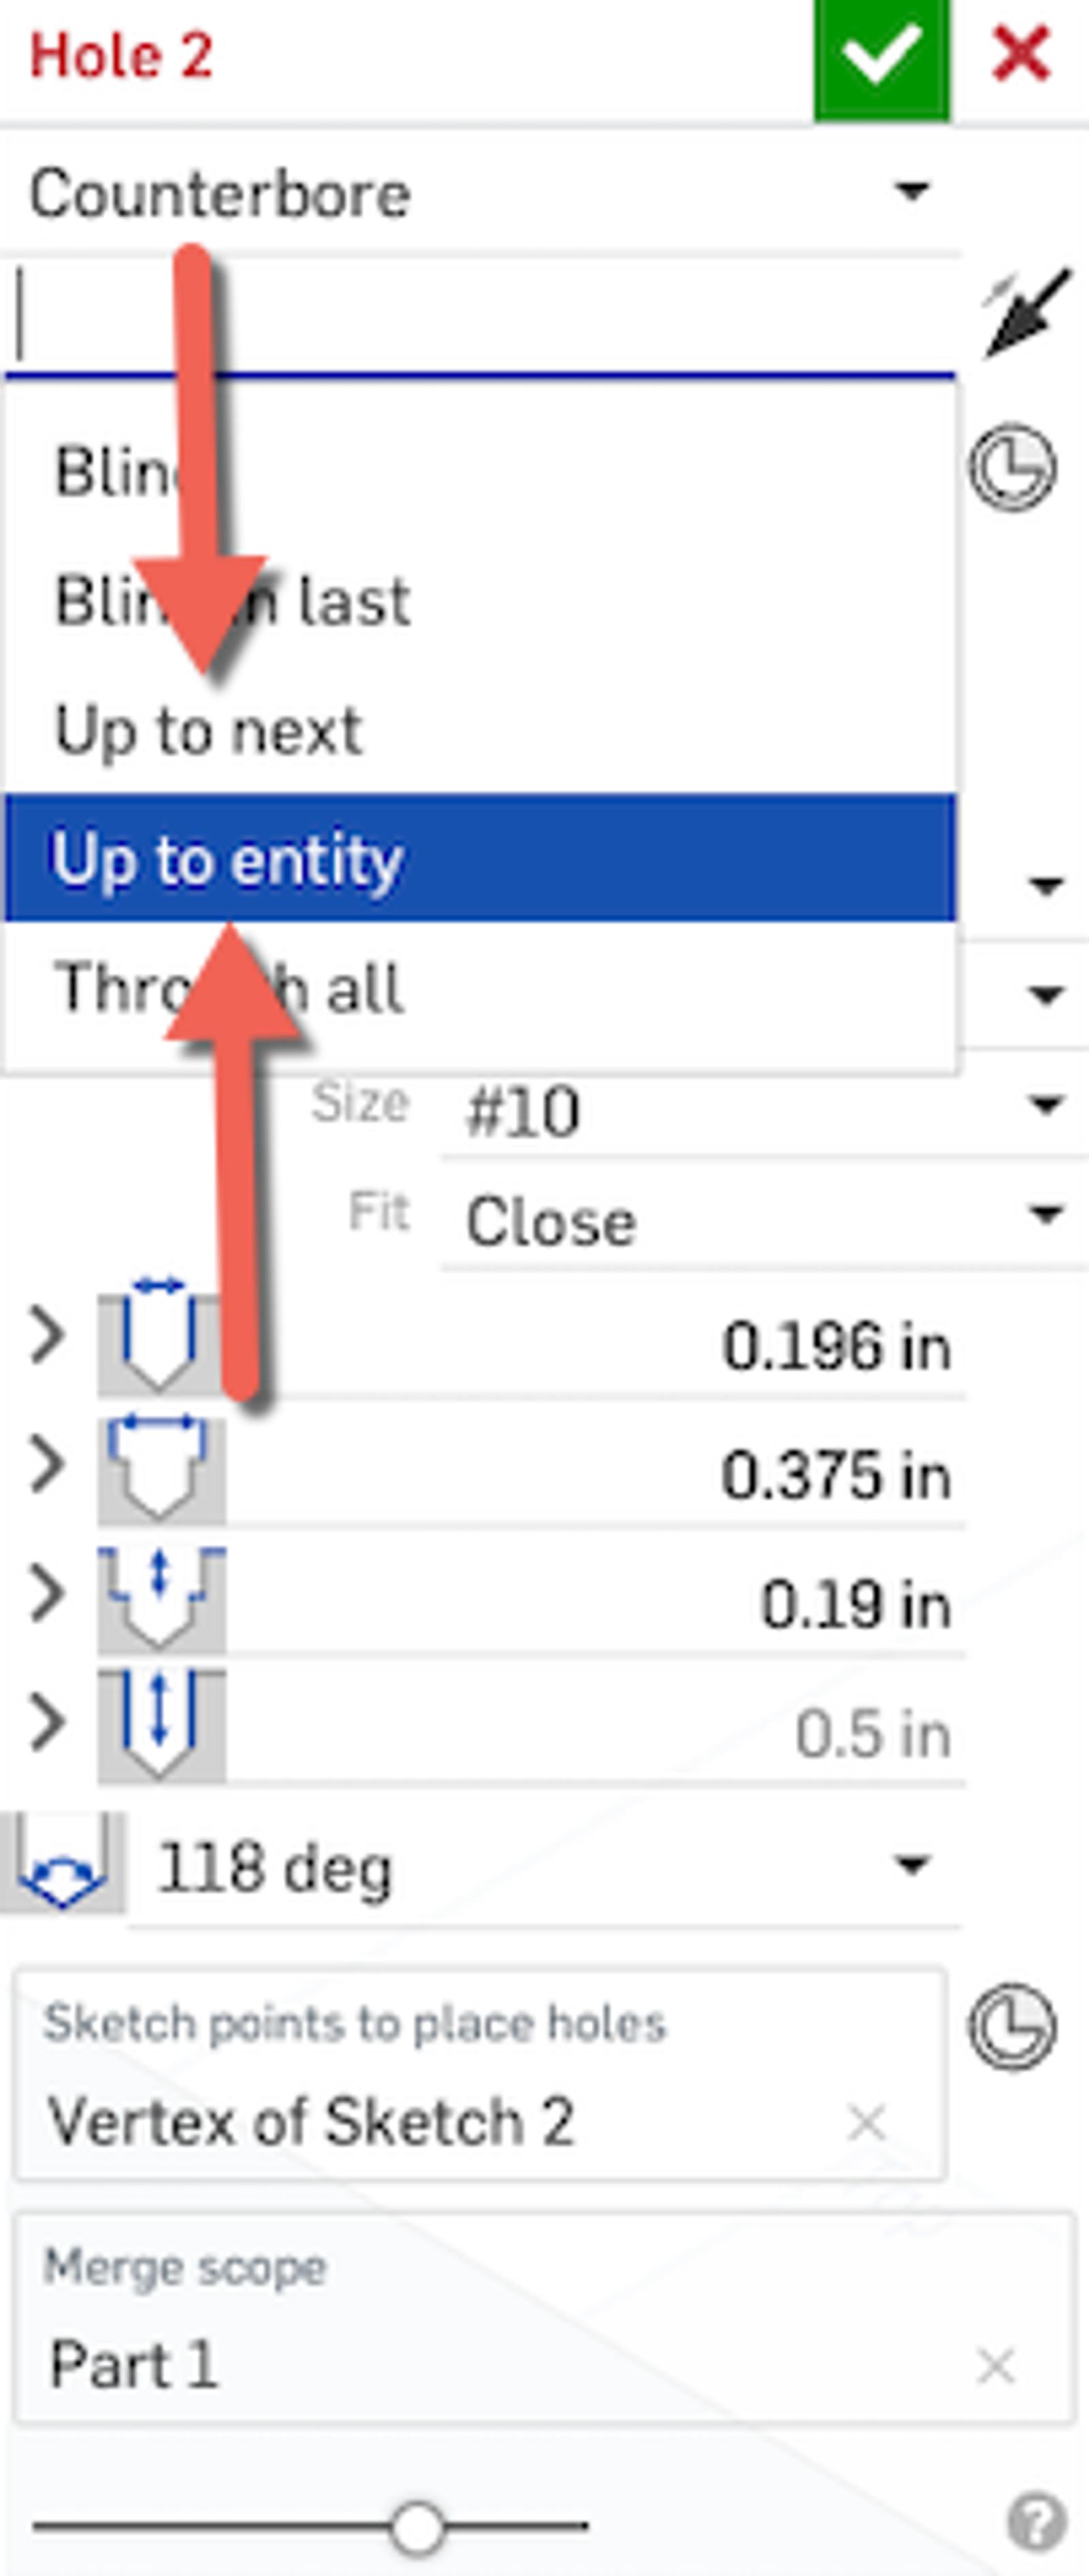Remove Vertex of Sketch 2 selection
The image size is (1089, 2576).
tap(866, 2122)
